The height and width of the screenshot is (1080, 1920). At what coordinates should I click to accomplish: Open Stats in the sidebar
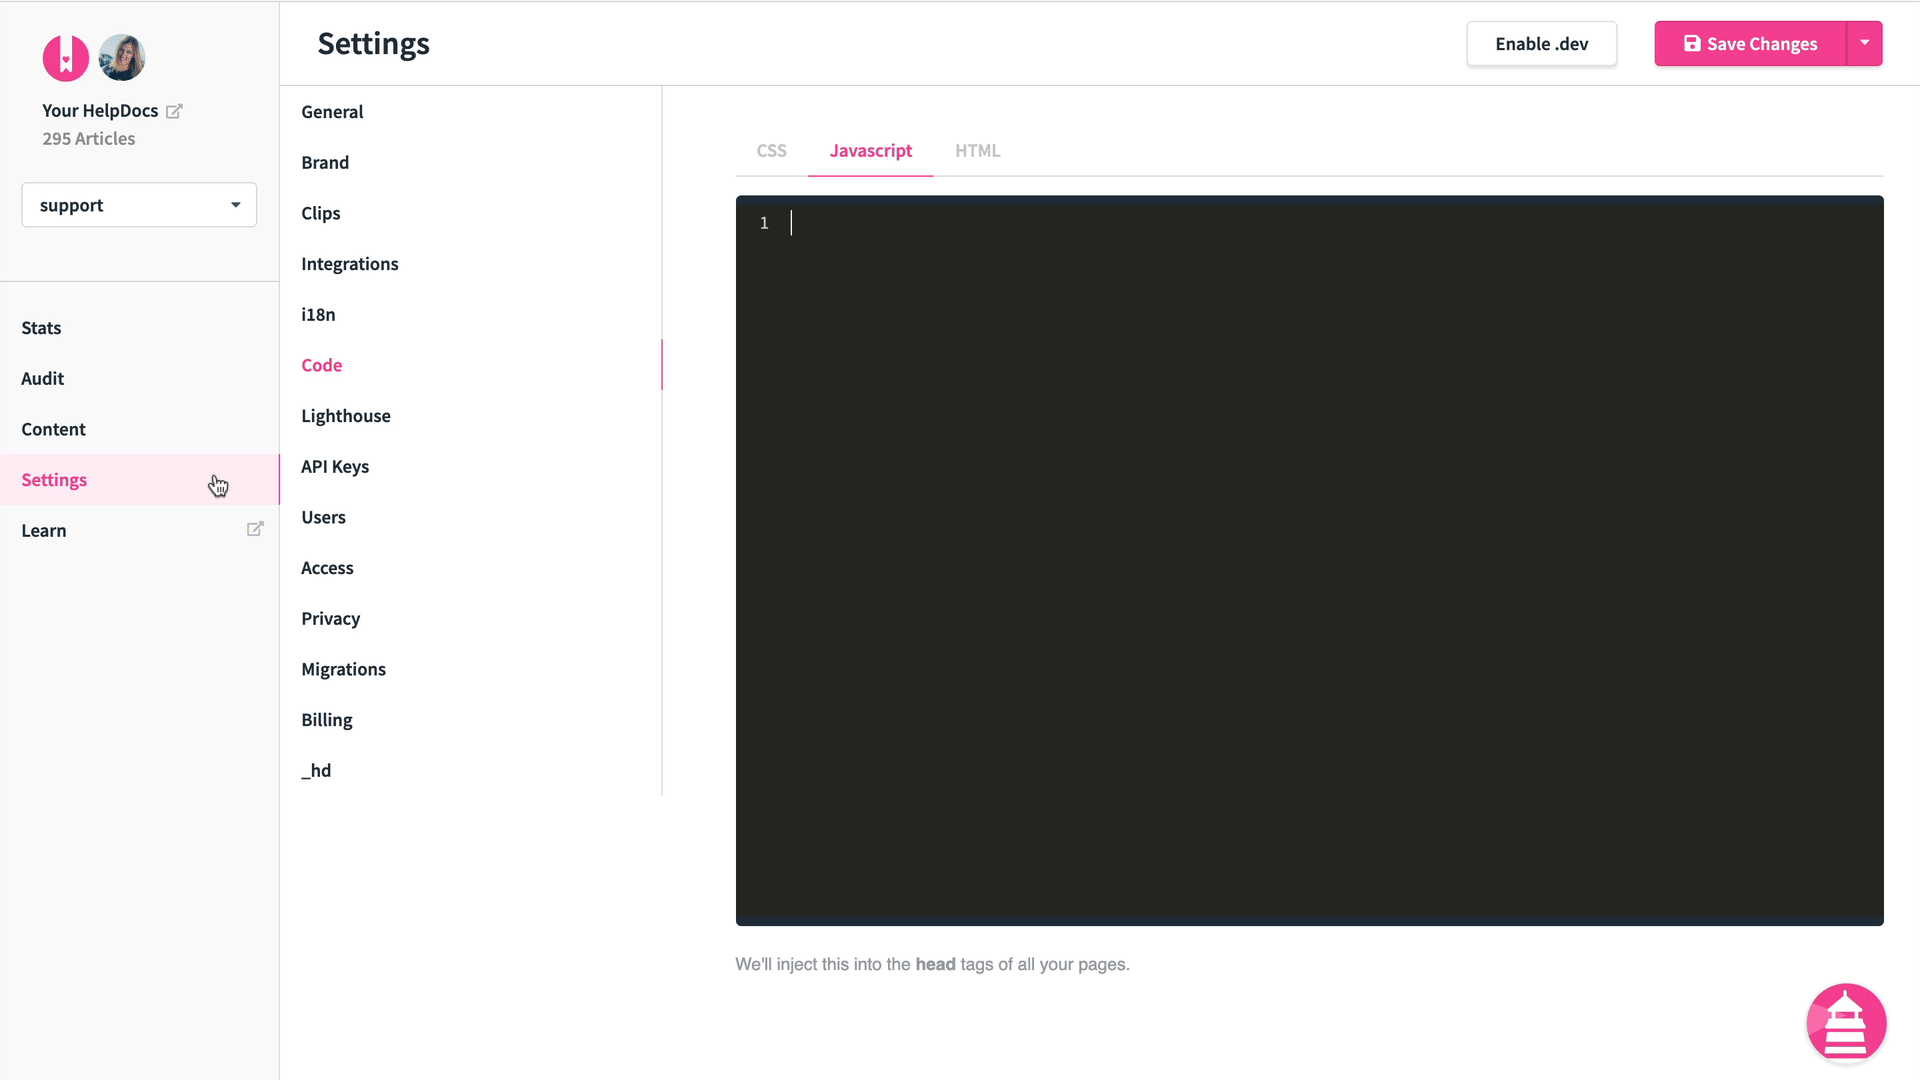pos(139,328)
